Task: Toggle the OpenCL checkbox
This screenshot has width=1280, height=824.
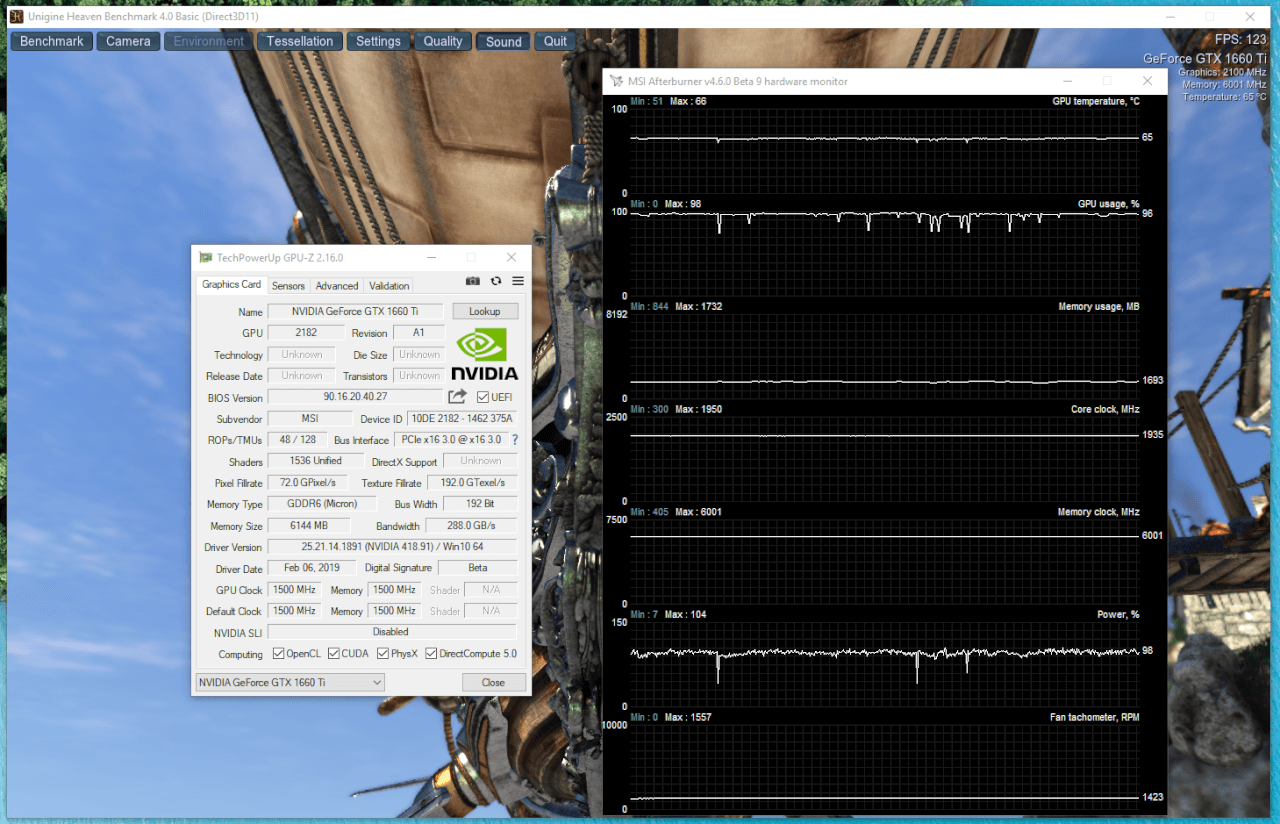Action: point(279,654)
